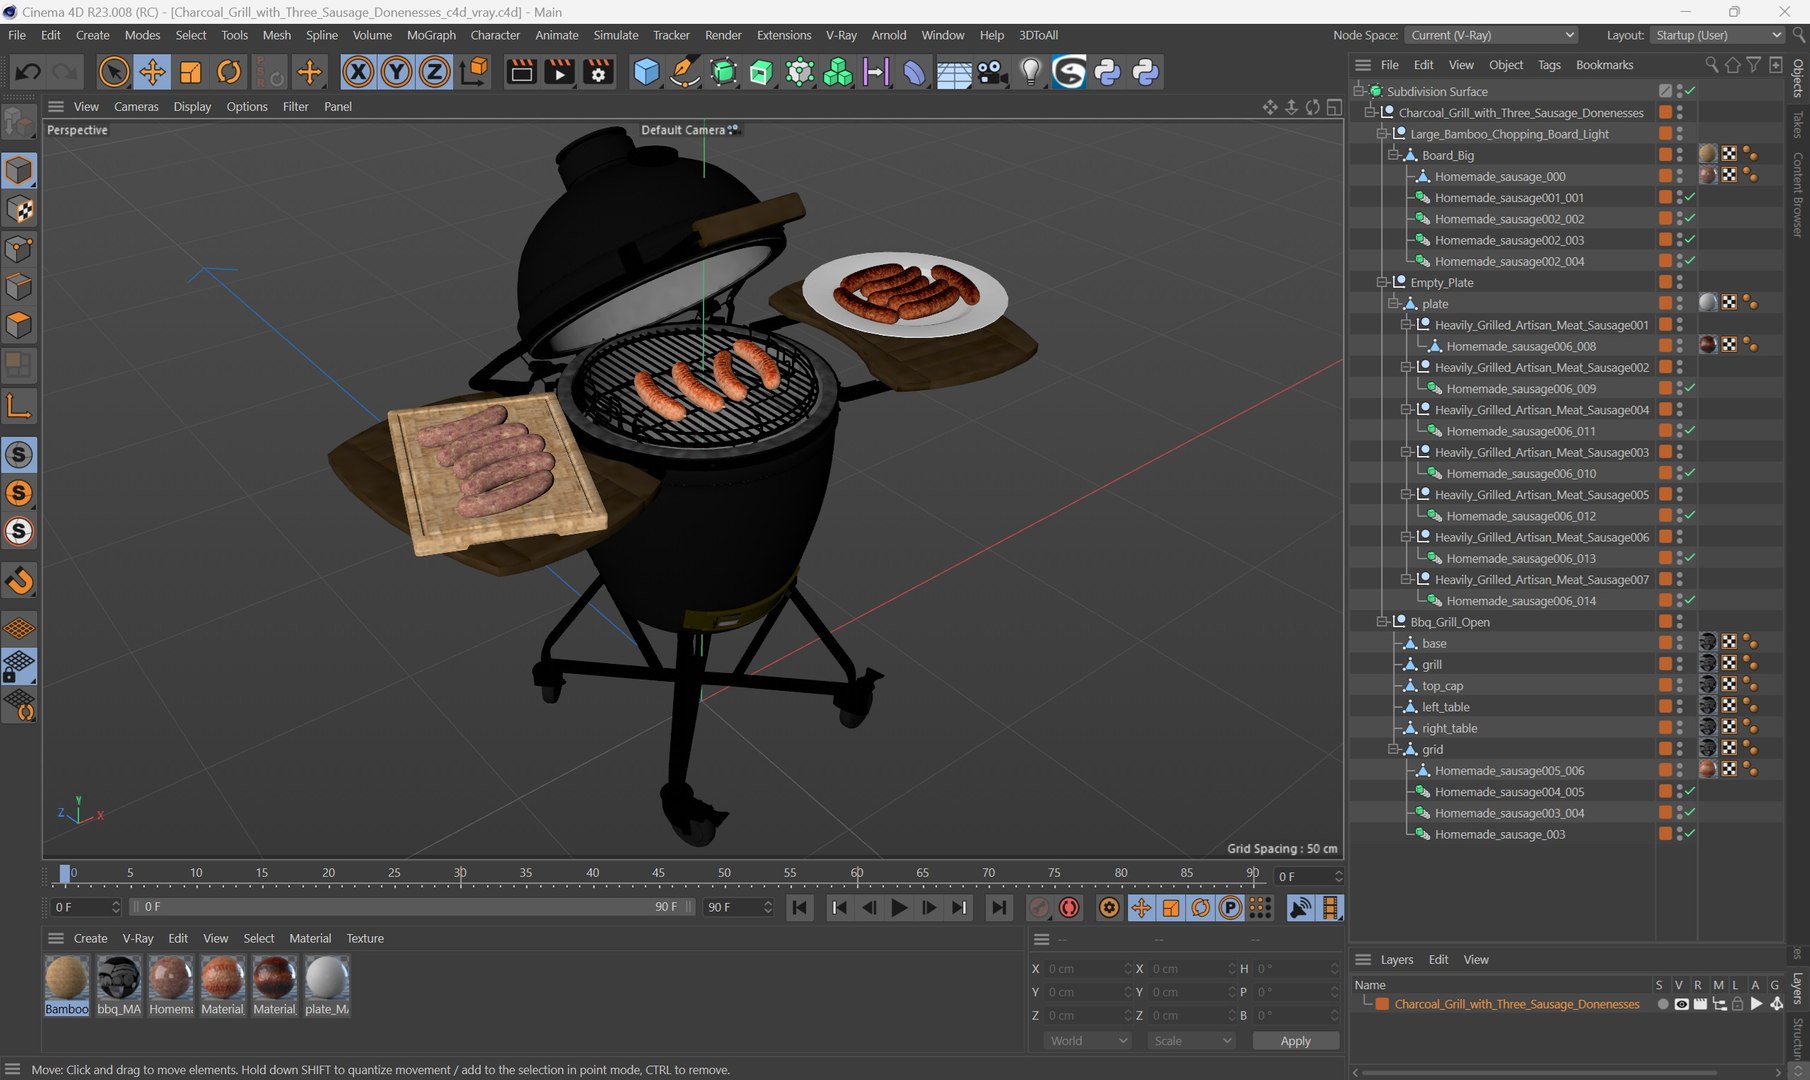Select the Rotate tool in top toolbar
Image resolution: width=1810 pixels, height=1080 pixels.
click(x=229, y=72)
